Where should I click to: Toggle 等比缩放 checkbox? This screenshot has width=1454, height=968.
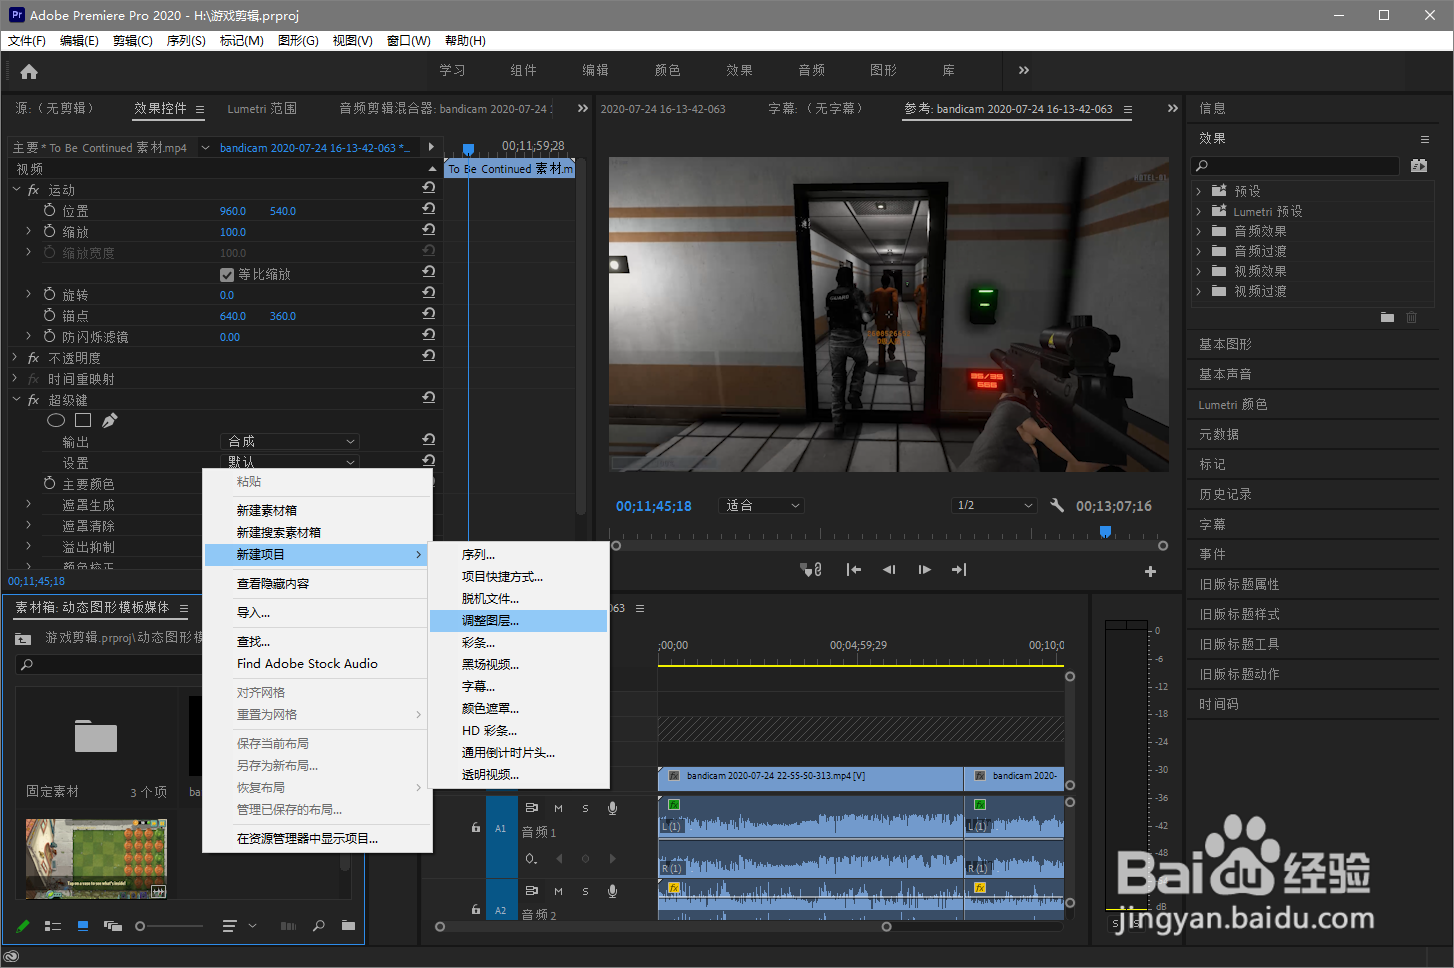point(227,274)
